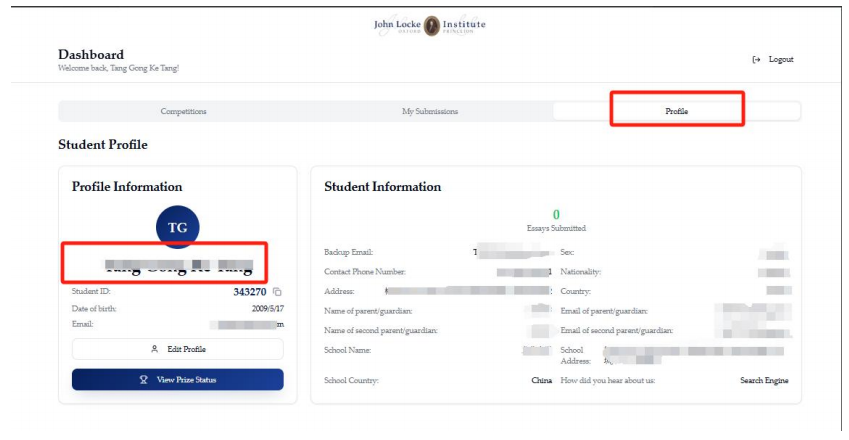Click the trophy icon on View Prize Status

click(x=144, y=380)
